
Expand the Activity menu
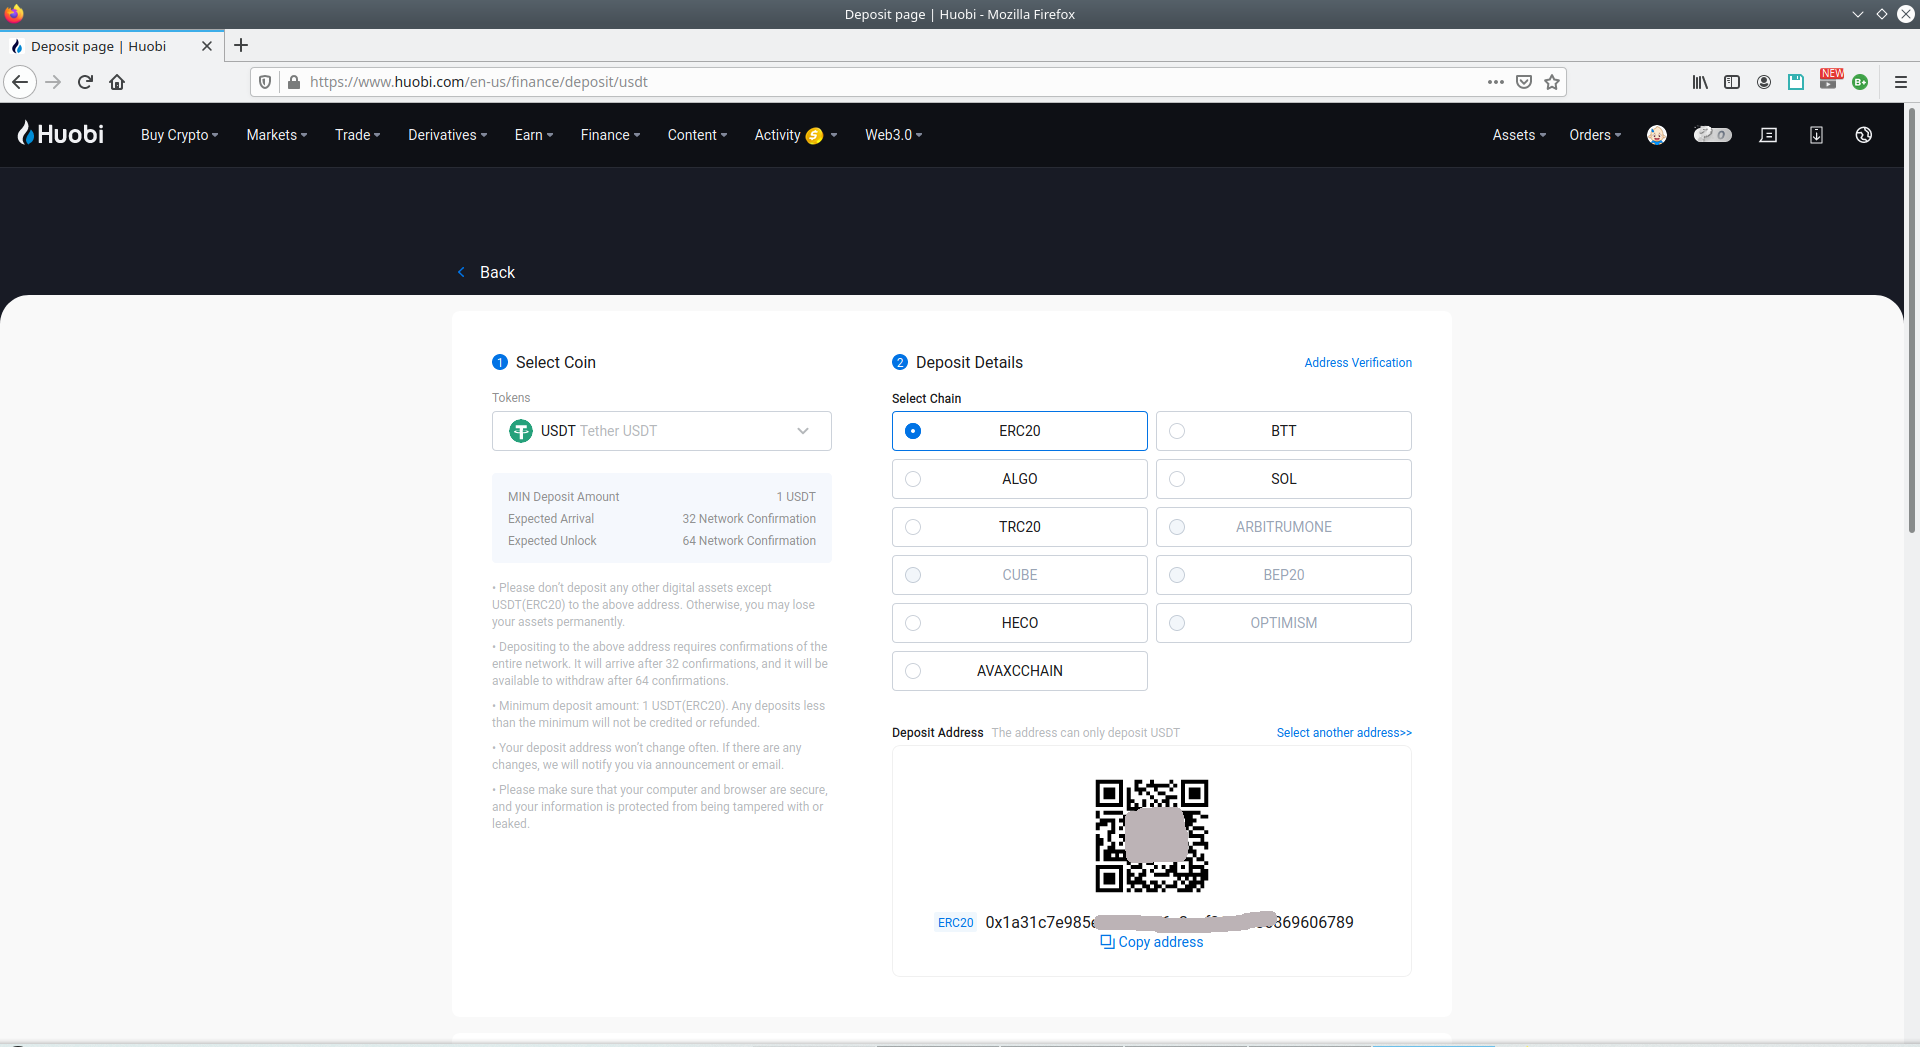(x=795, y=135)
